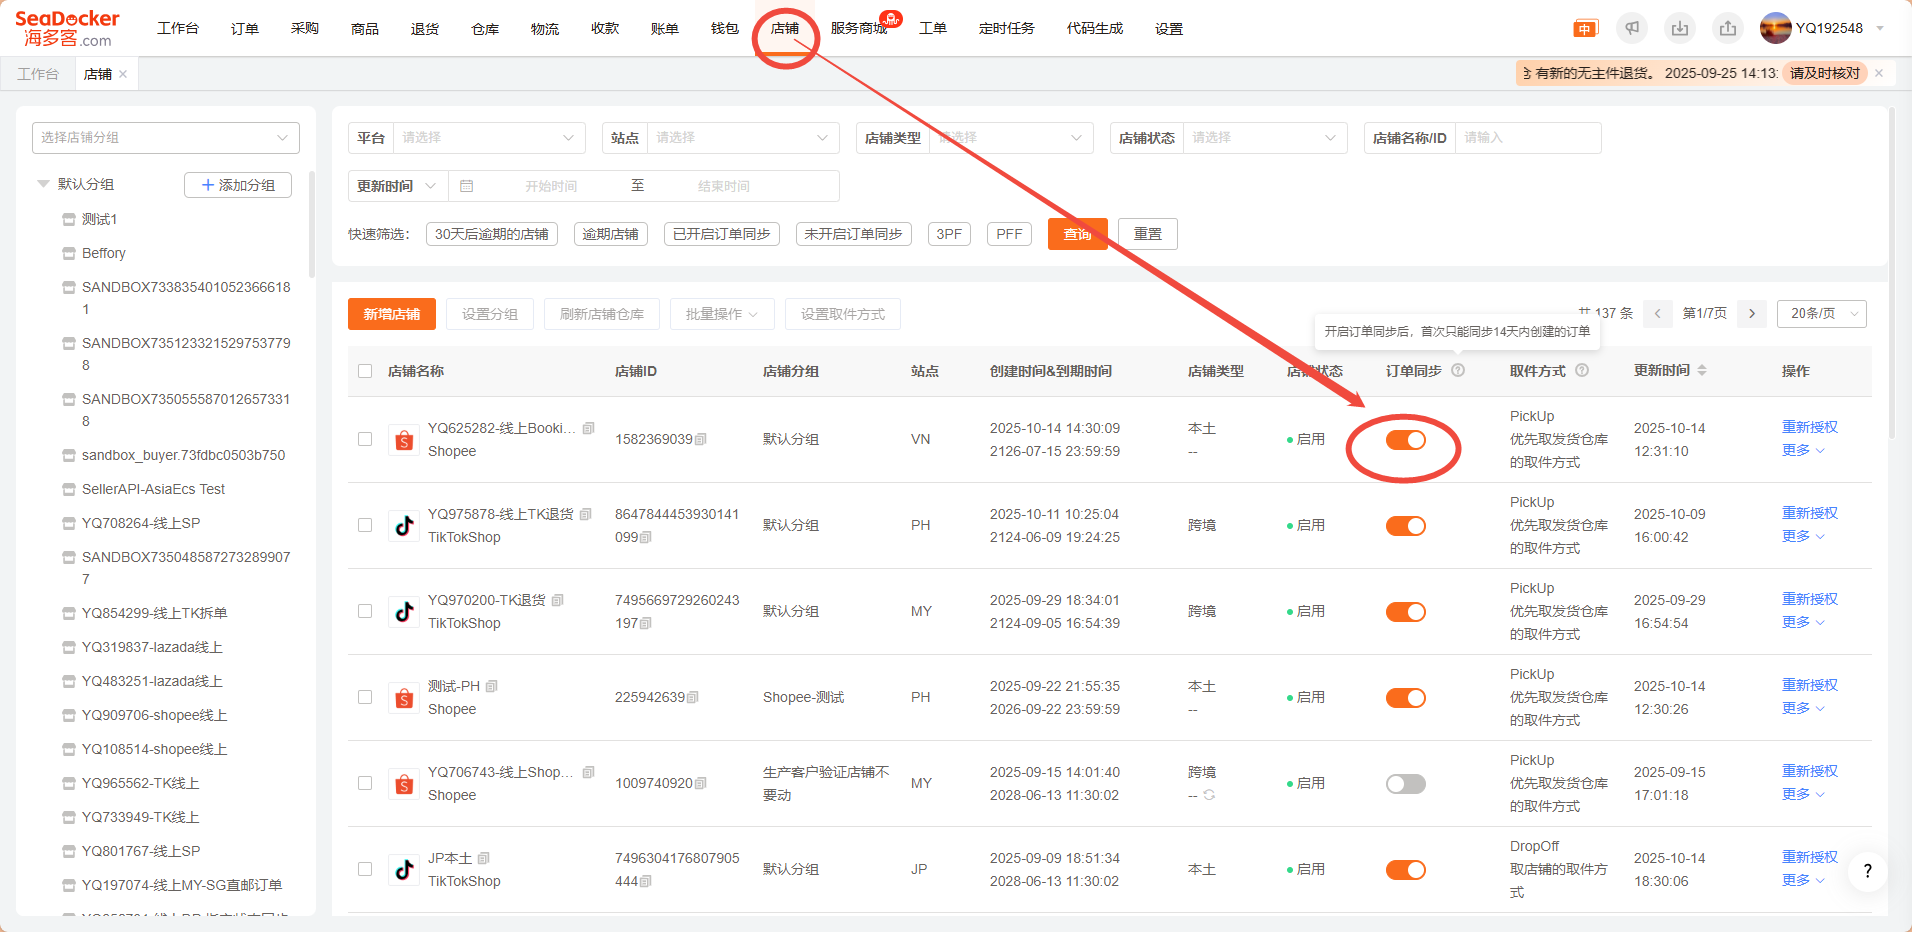This screenshot has height=932, width=1912.
Task: Click the floating question mark help button
Action: [1867, 871]
